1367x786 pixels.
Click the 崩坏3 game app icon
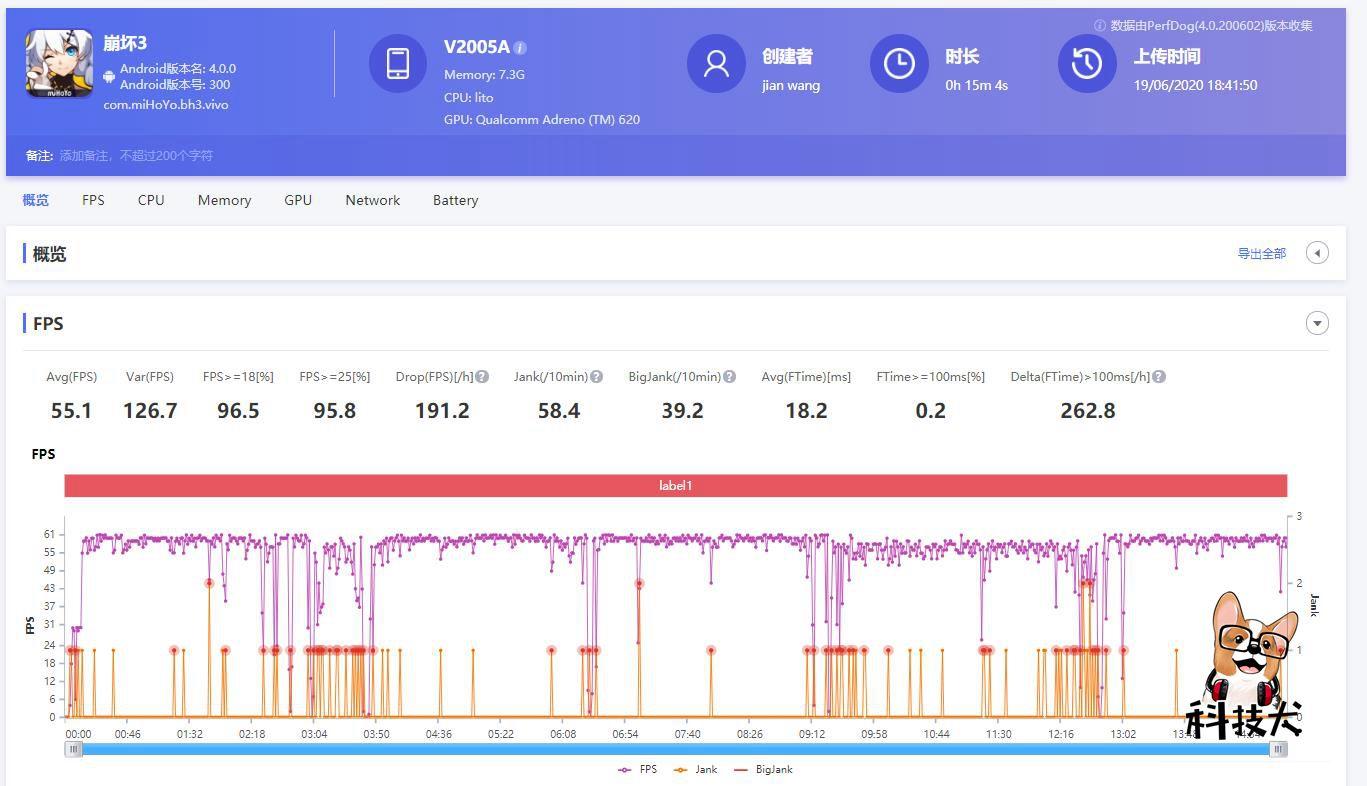(59, 63)
